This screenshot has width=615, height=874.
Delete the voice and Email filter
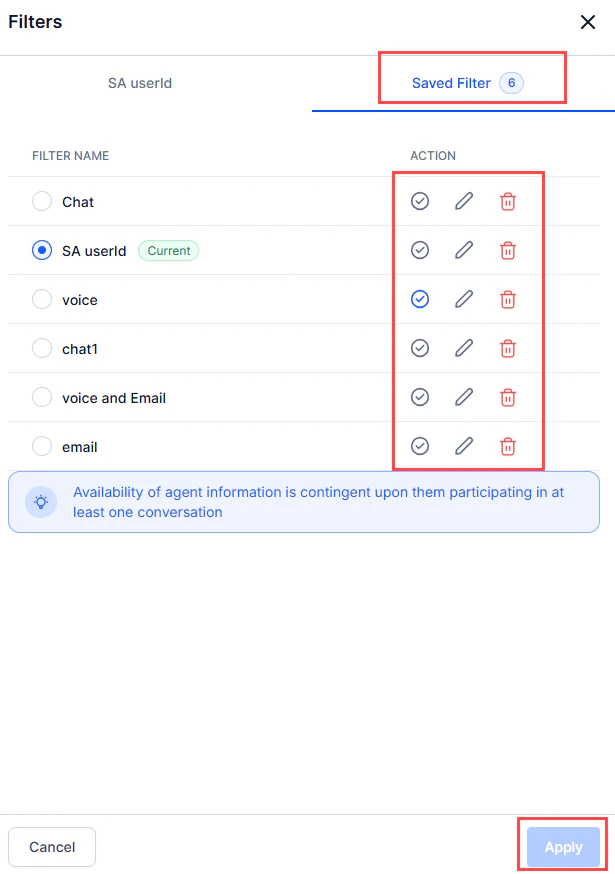[x=508, y=397]
